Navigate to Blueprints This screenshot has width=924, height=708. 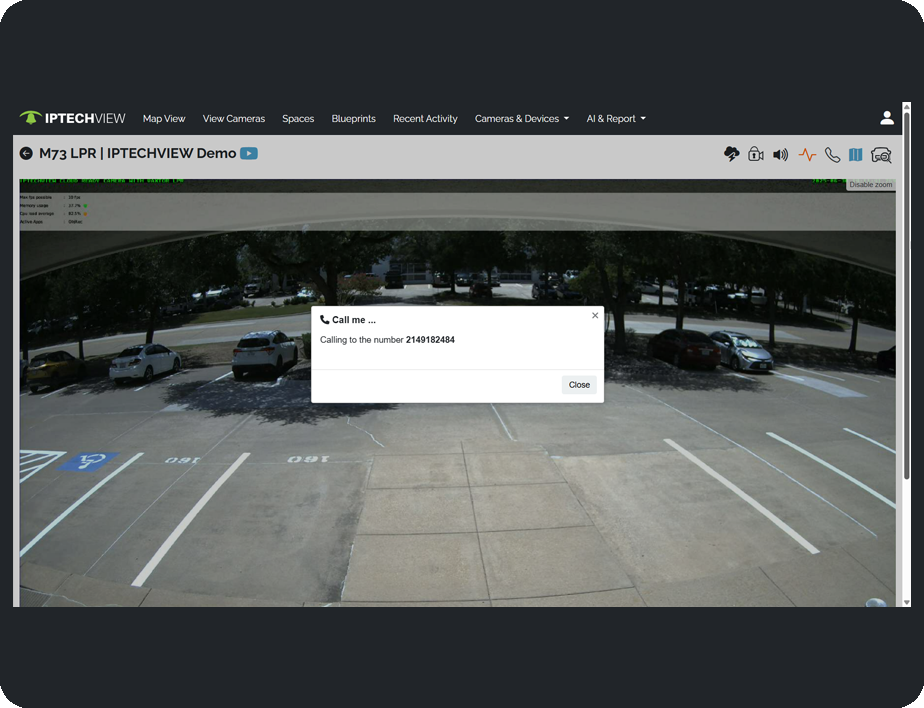(x=354, y=118)
